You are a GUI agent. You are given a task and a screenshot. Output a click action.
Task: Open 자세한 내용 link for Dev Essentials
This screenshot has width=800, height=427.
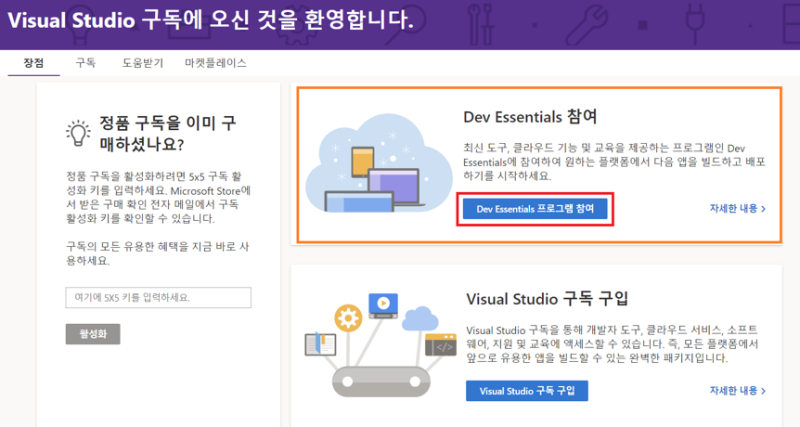coord(737,209)
